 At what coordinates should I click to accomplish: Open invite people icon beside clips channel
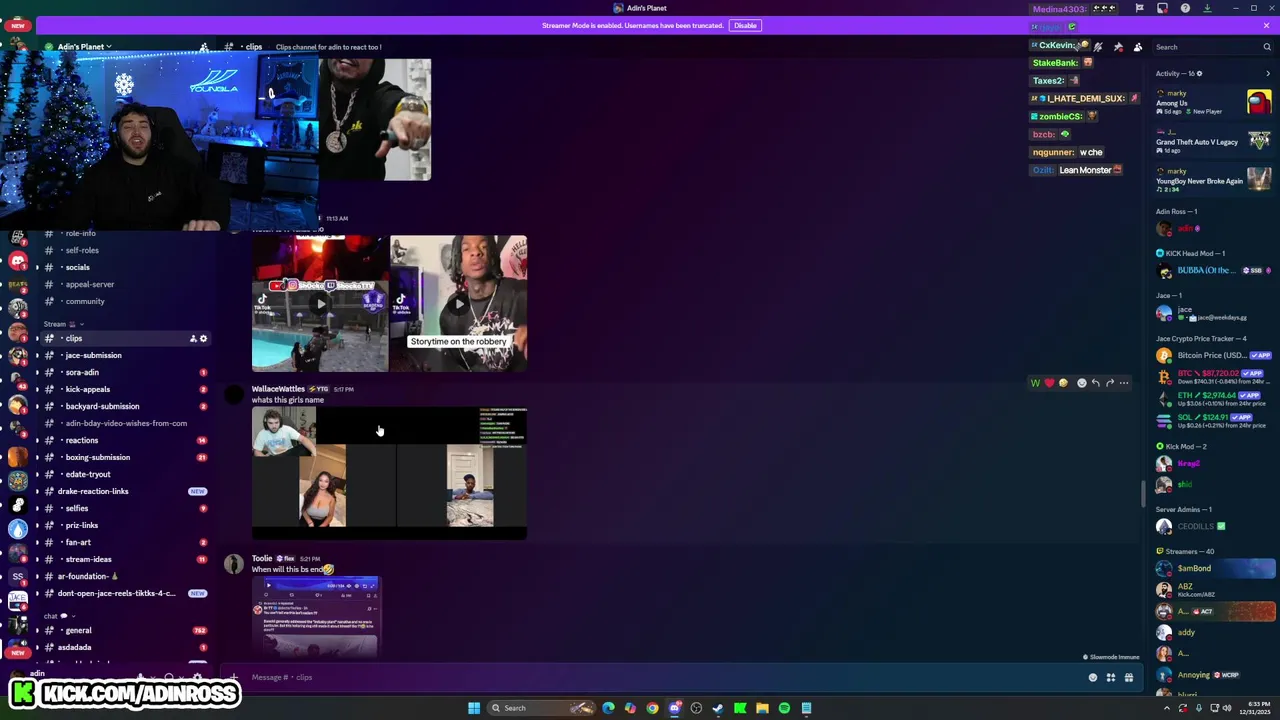(193, 338)
